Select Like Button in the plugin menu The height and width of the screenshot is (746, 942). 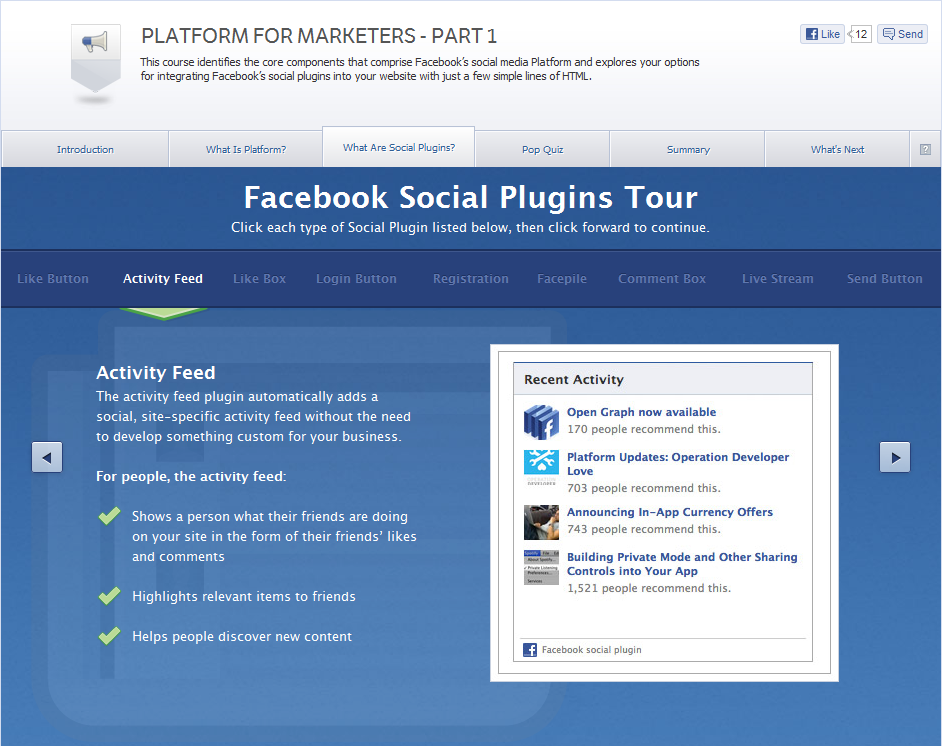53,279
